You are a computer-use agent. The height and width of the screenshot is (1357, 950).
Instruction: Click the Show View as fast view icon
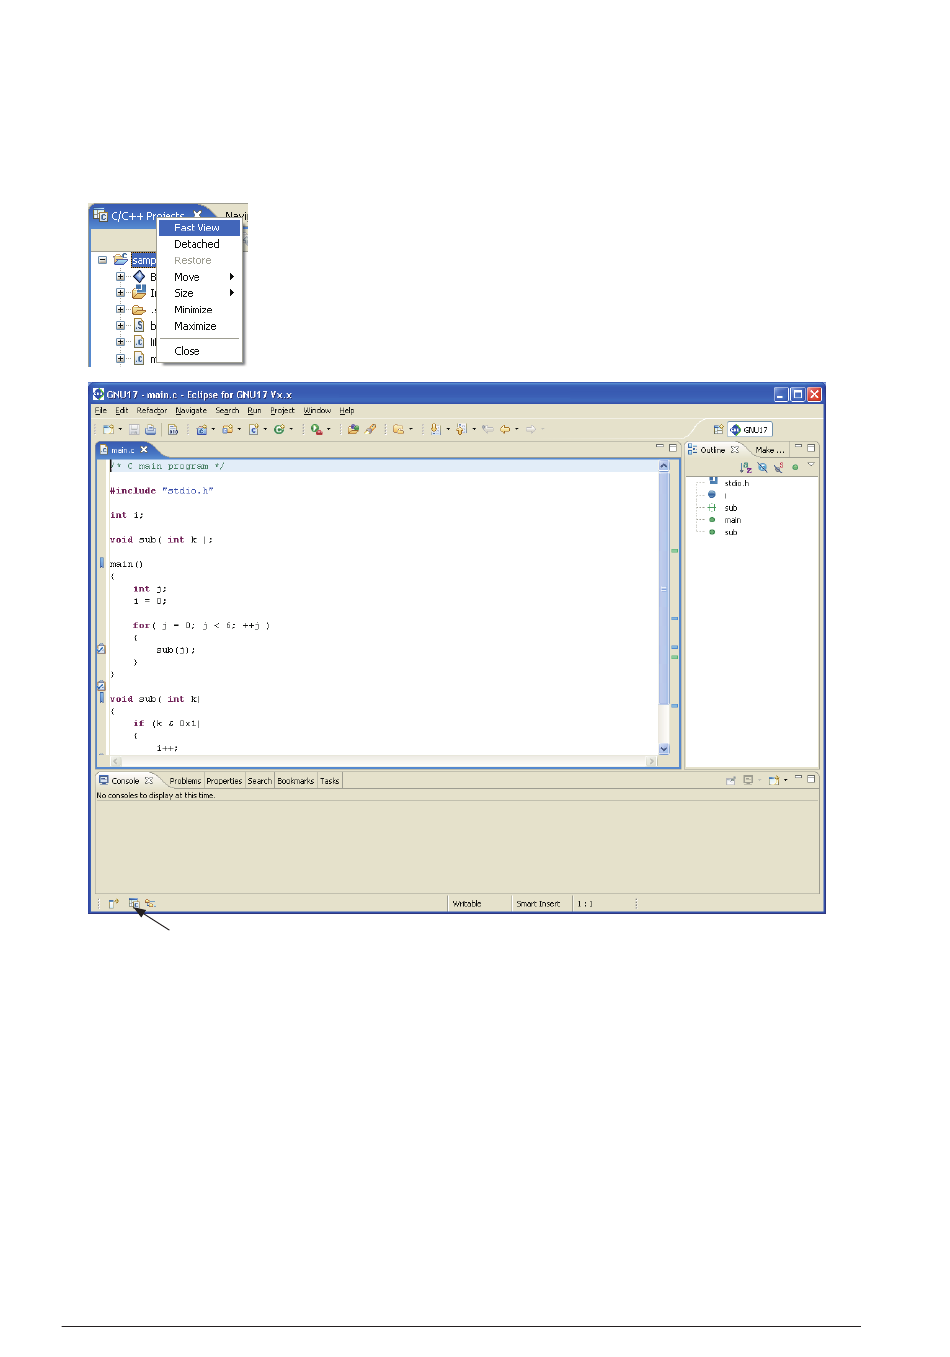113,904
